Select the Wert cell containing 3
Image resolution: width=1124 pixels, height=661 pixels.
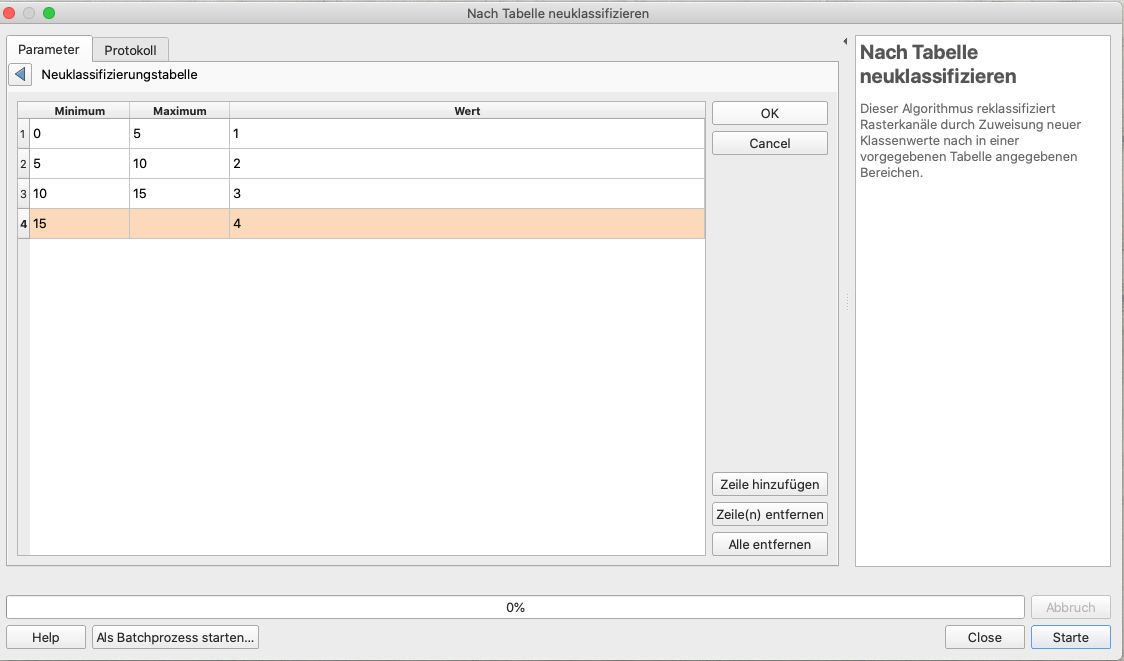pyautogui.click(x=466, y=194)
